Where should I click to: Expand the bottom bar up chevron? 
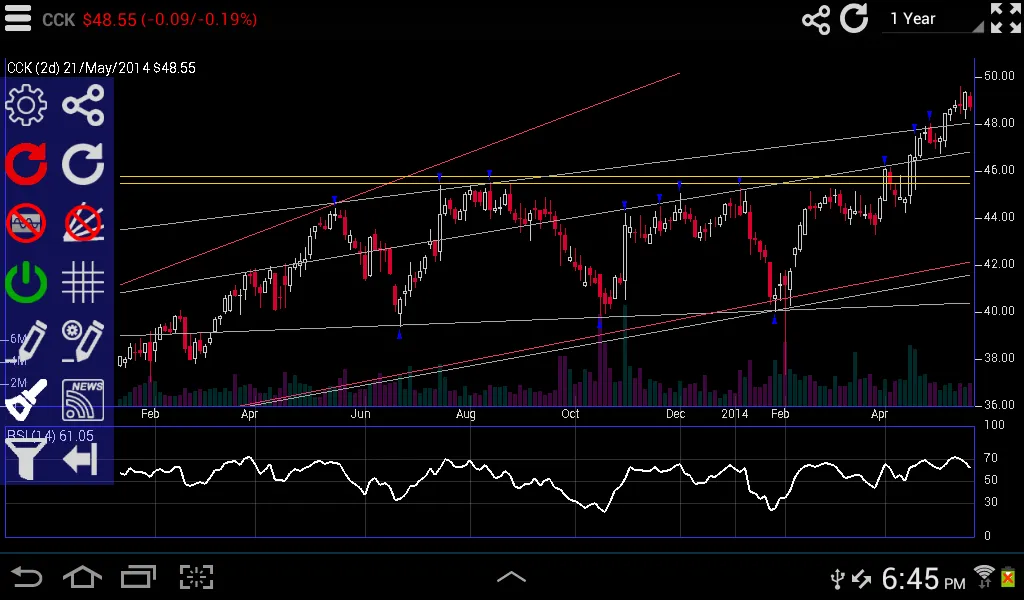511,576
